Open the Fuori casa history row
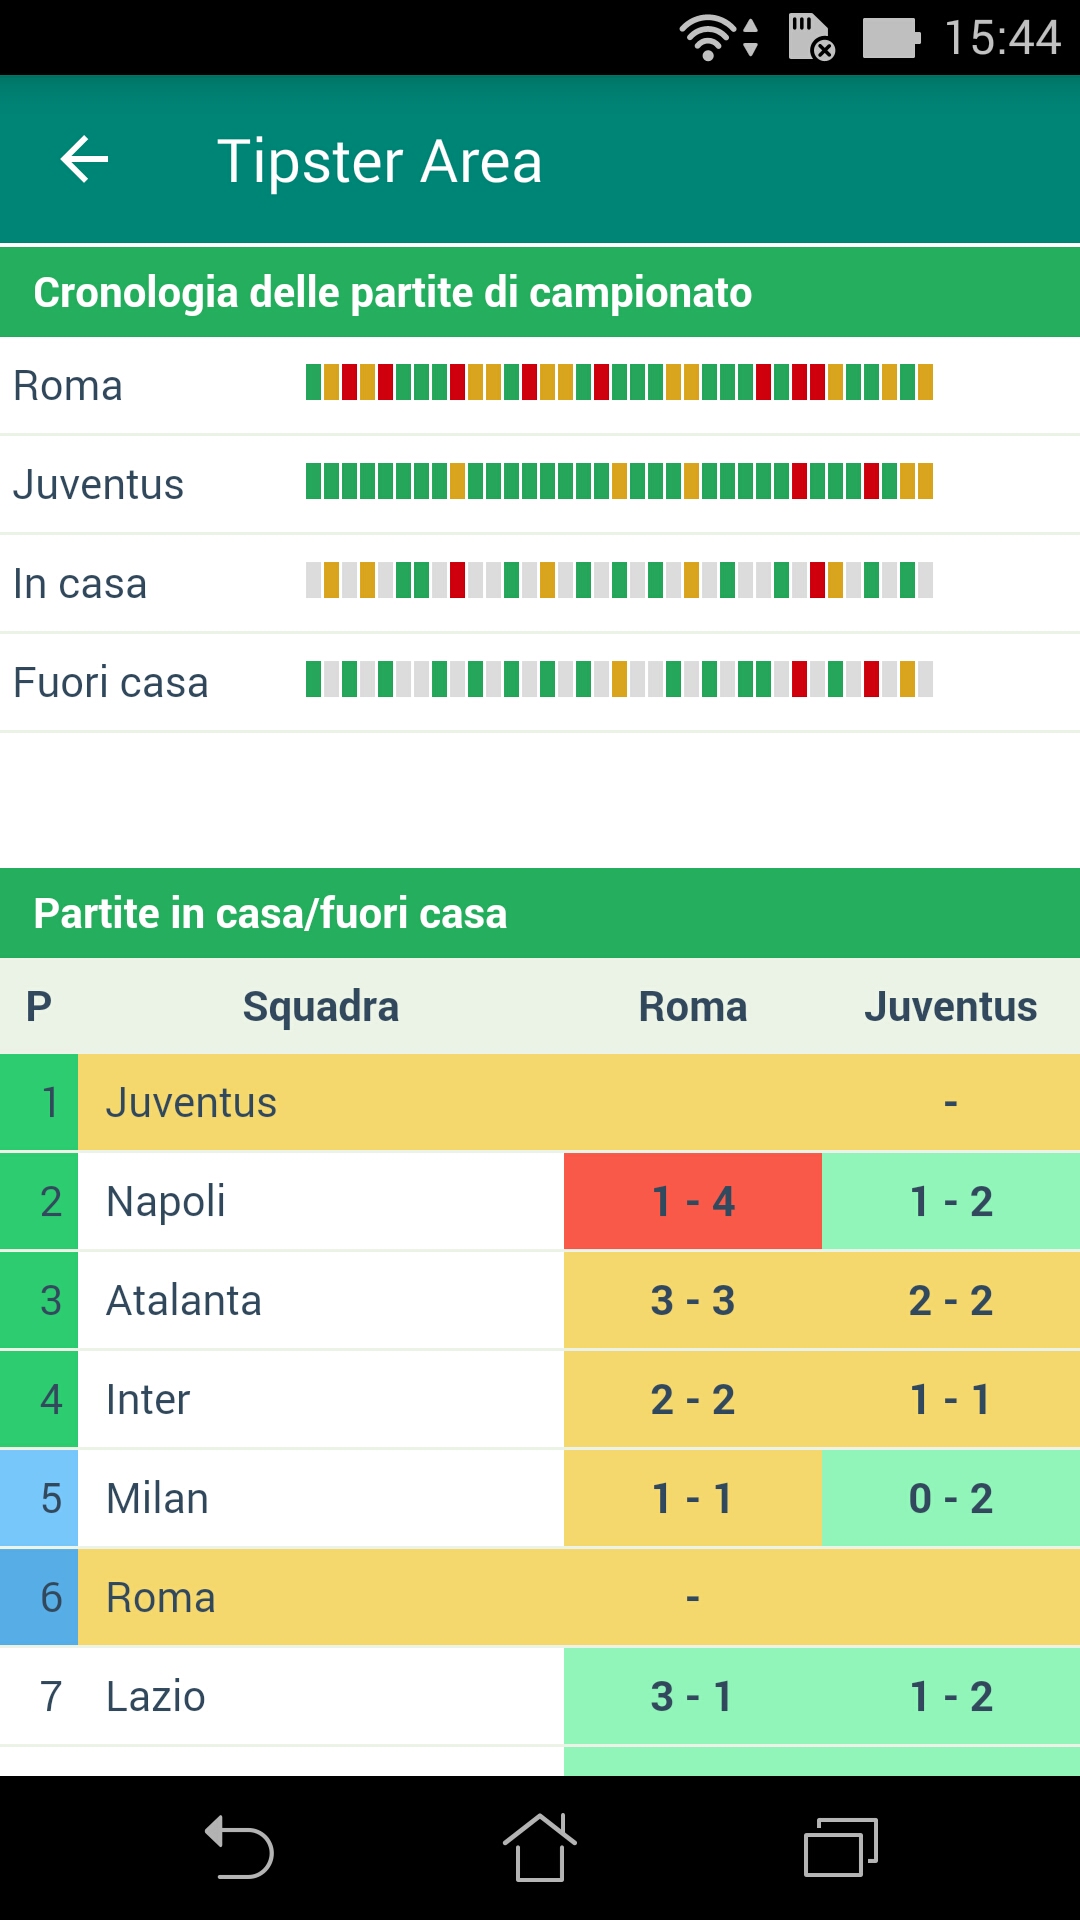The width and height of the screenshot is (1080, 1920). point(540,682)
